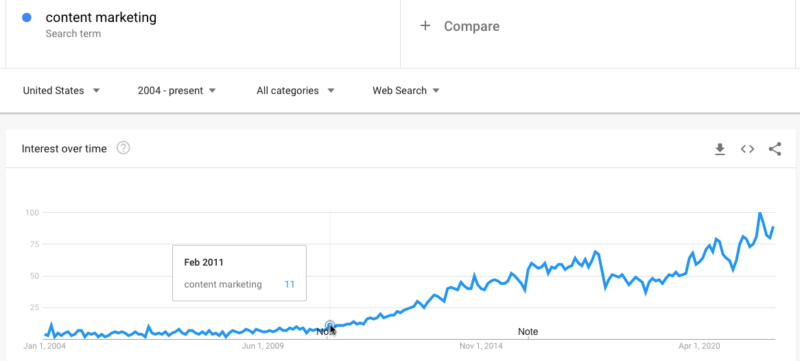Click the Feb 2011 tooltip box
The image size is (800, 361).
(x=239, y=273)
